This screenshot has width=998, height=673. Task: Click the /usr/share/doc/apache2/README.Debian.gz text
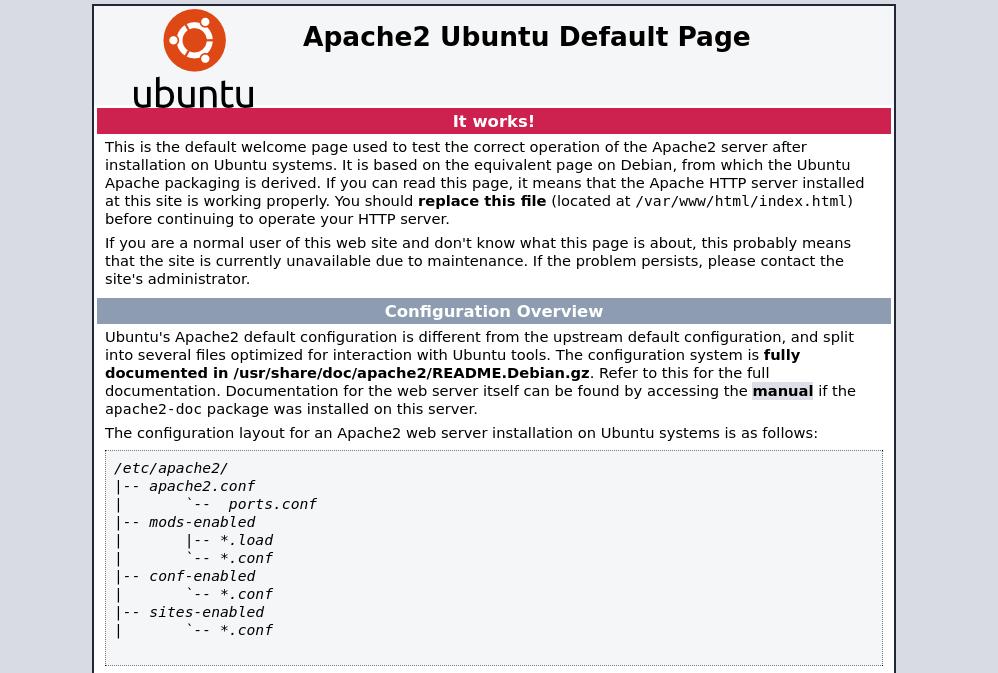(411, 373)
